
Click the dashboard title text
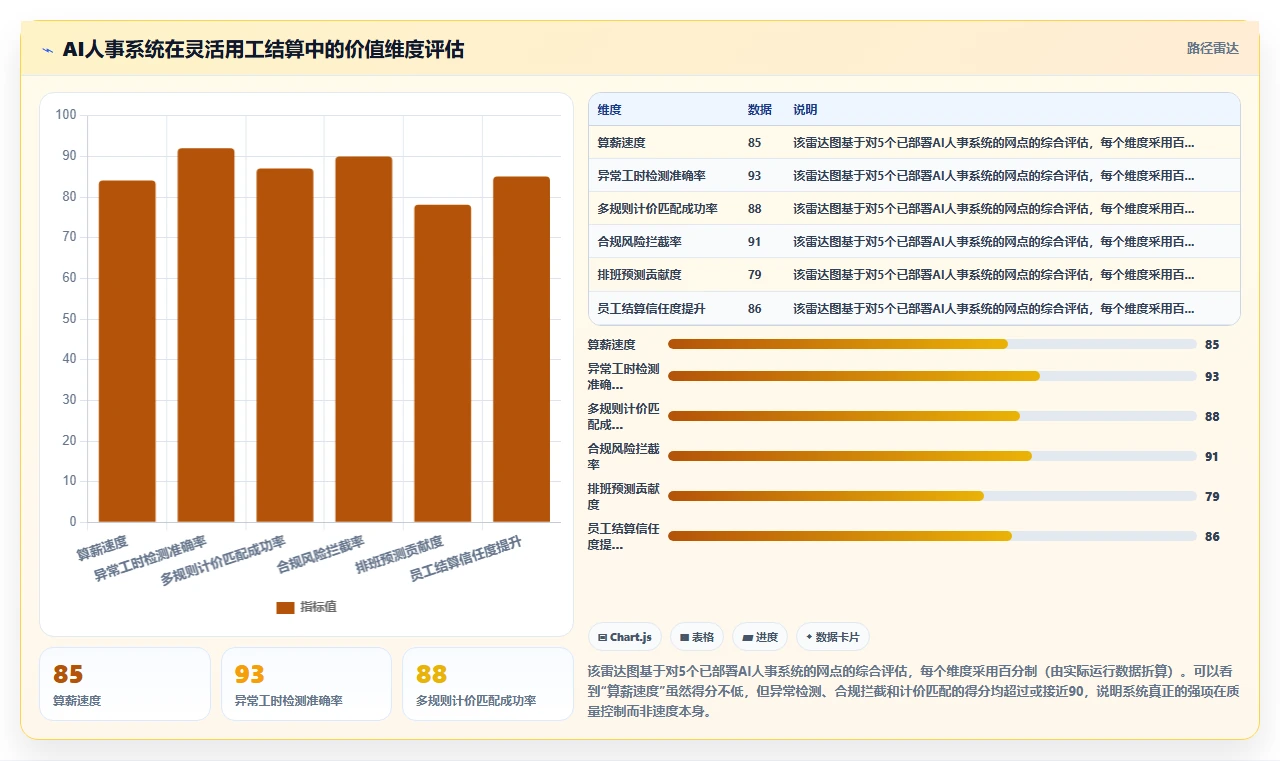tap(263, 49)
